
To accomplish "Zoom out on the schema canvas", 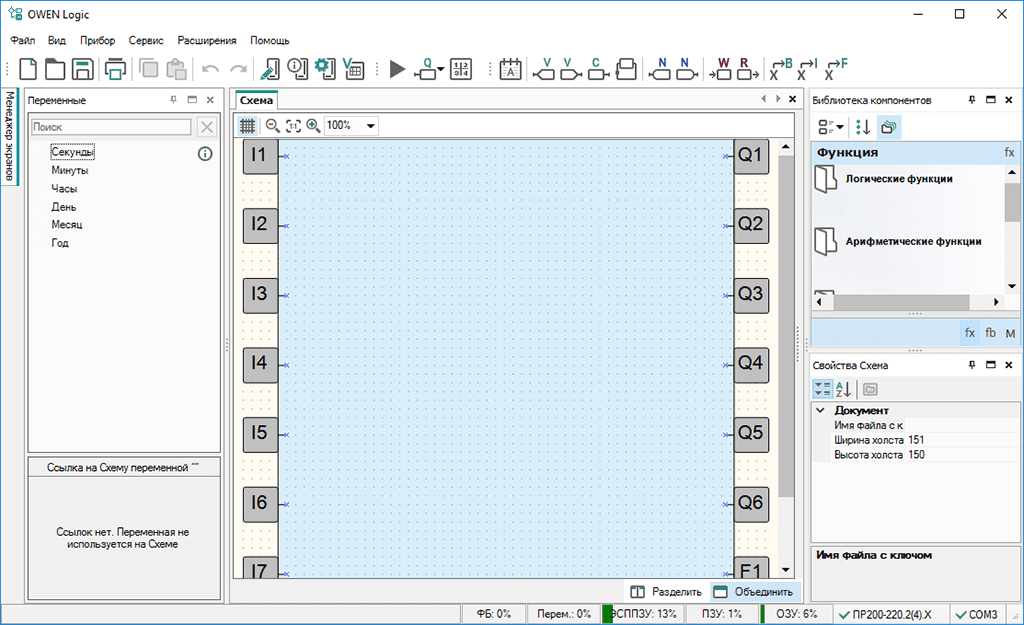I will pos(272,126).
